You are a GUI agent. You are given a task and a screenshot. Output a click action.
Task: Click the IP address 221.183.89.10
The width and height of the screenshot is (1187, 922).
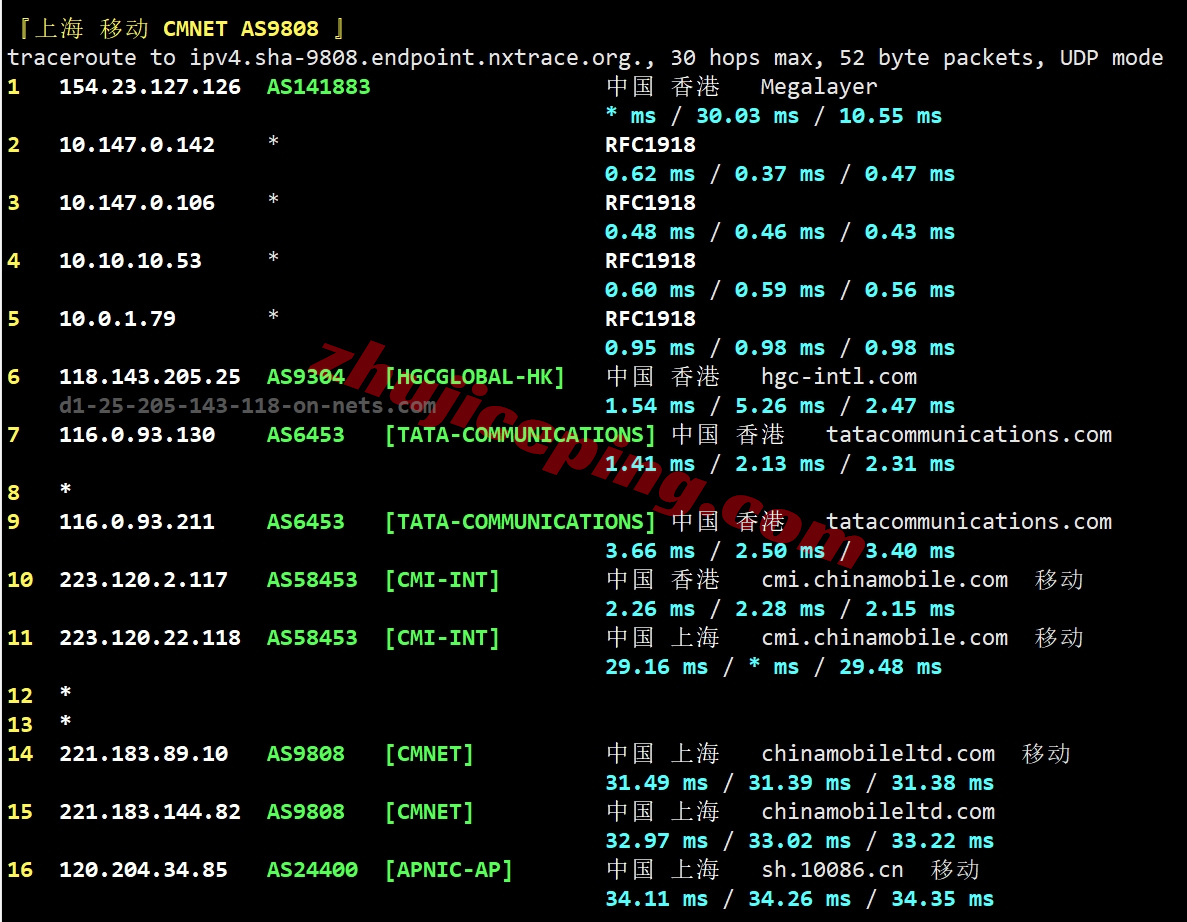coord(143,754)
